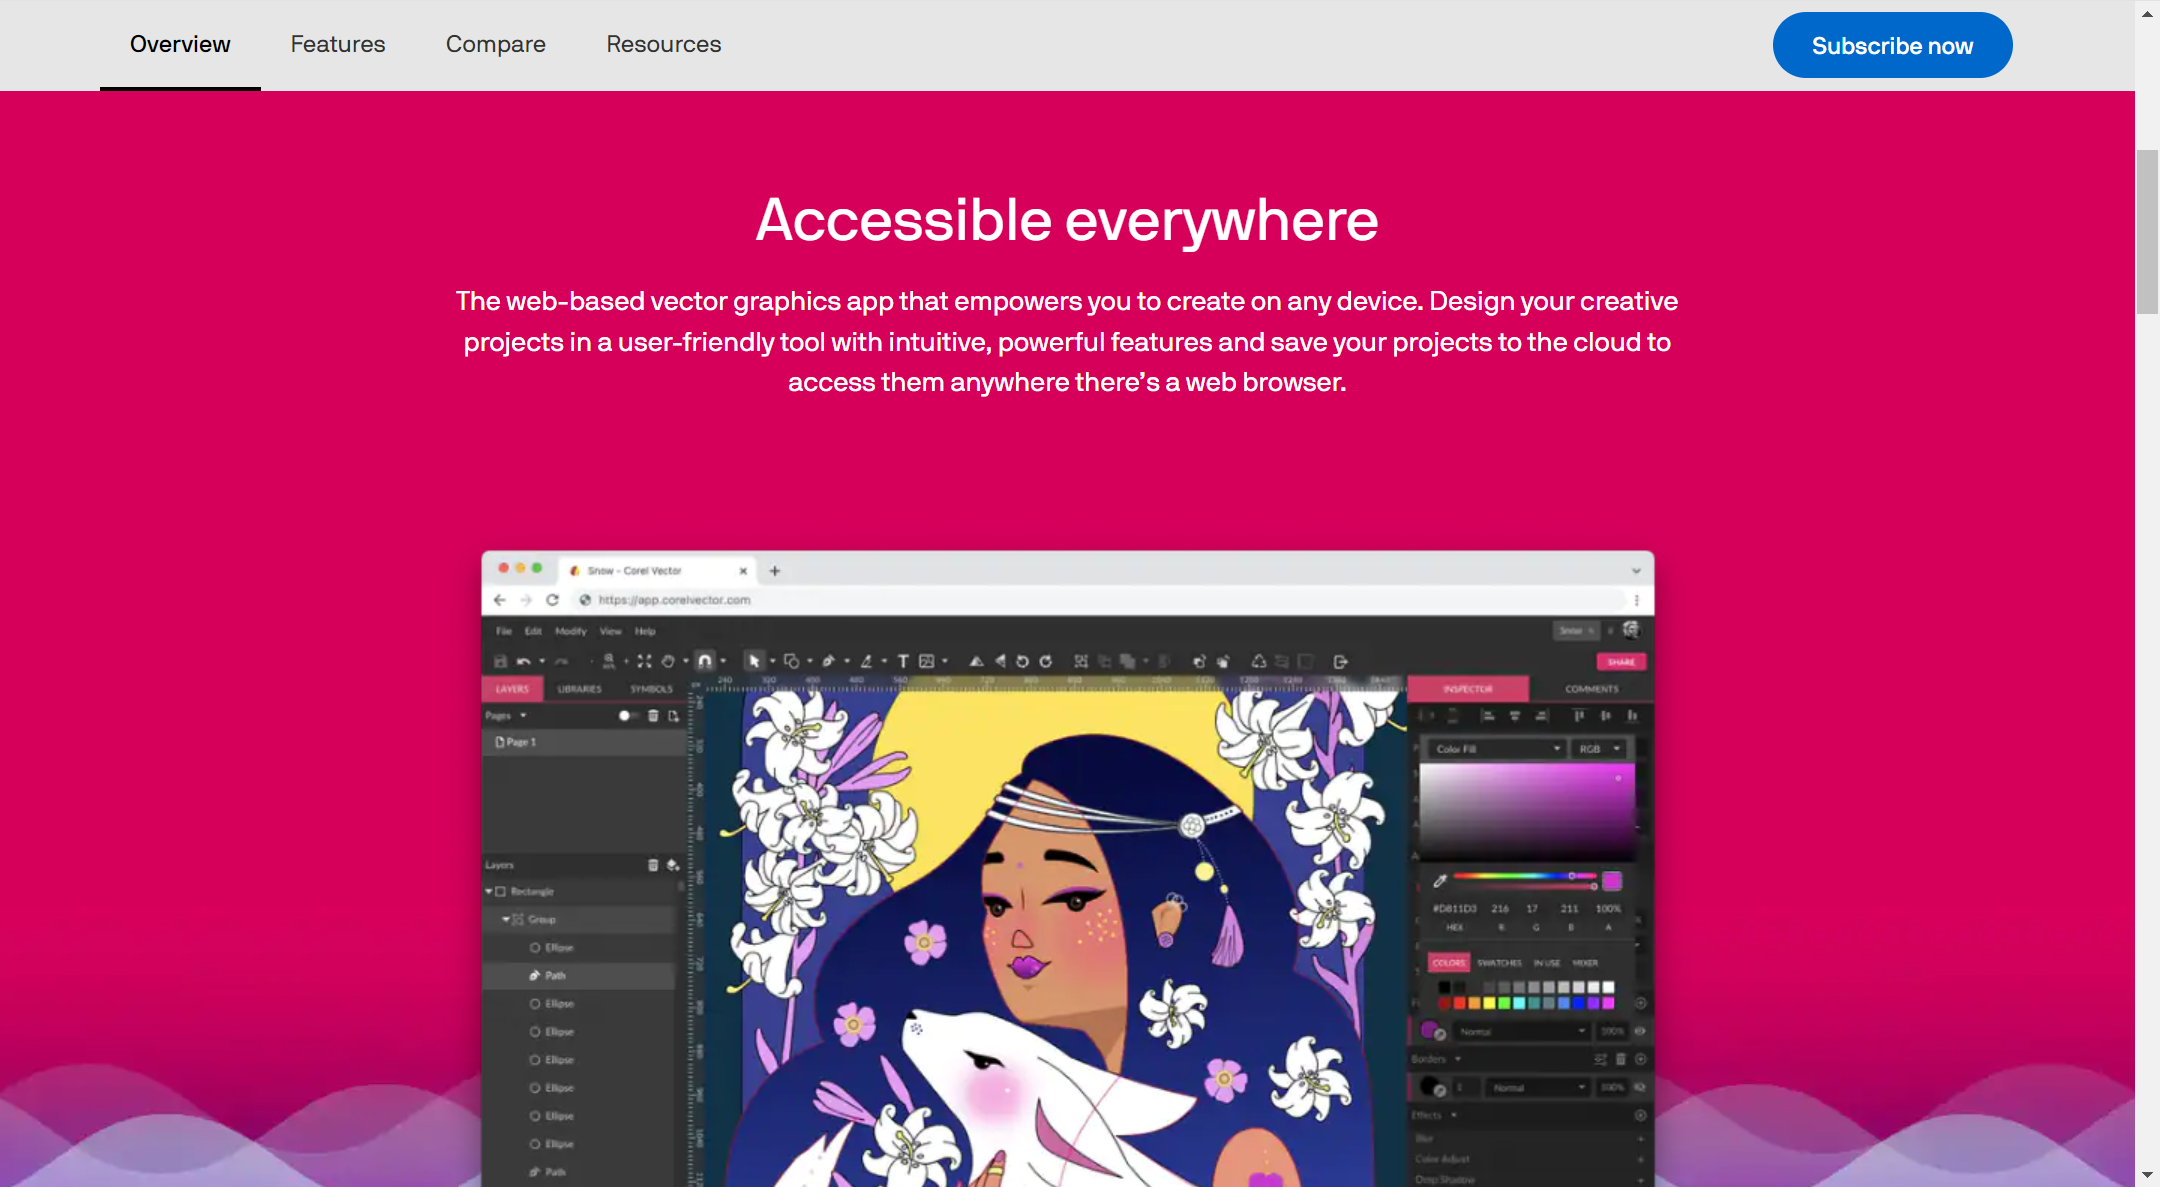Screen dimensions: 2160x1187
Task: Select the LAYERS panel tab
Action: click(x=512, y=689)
